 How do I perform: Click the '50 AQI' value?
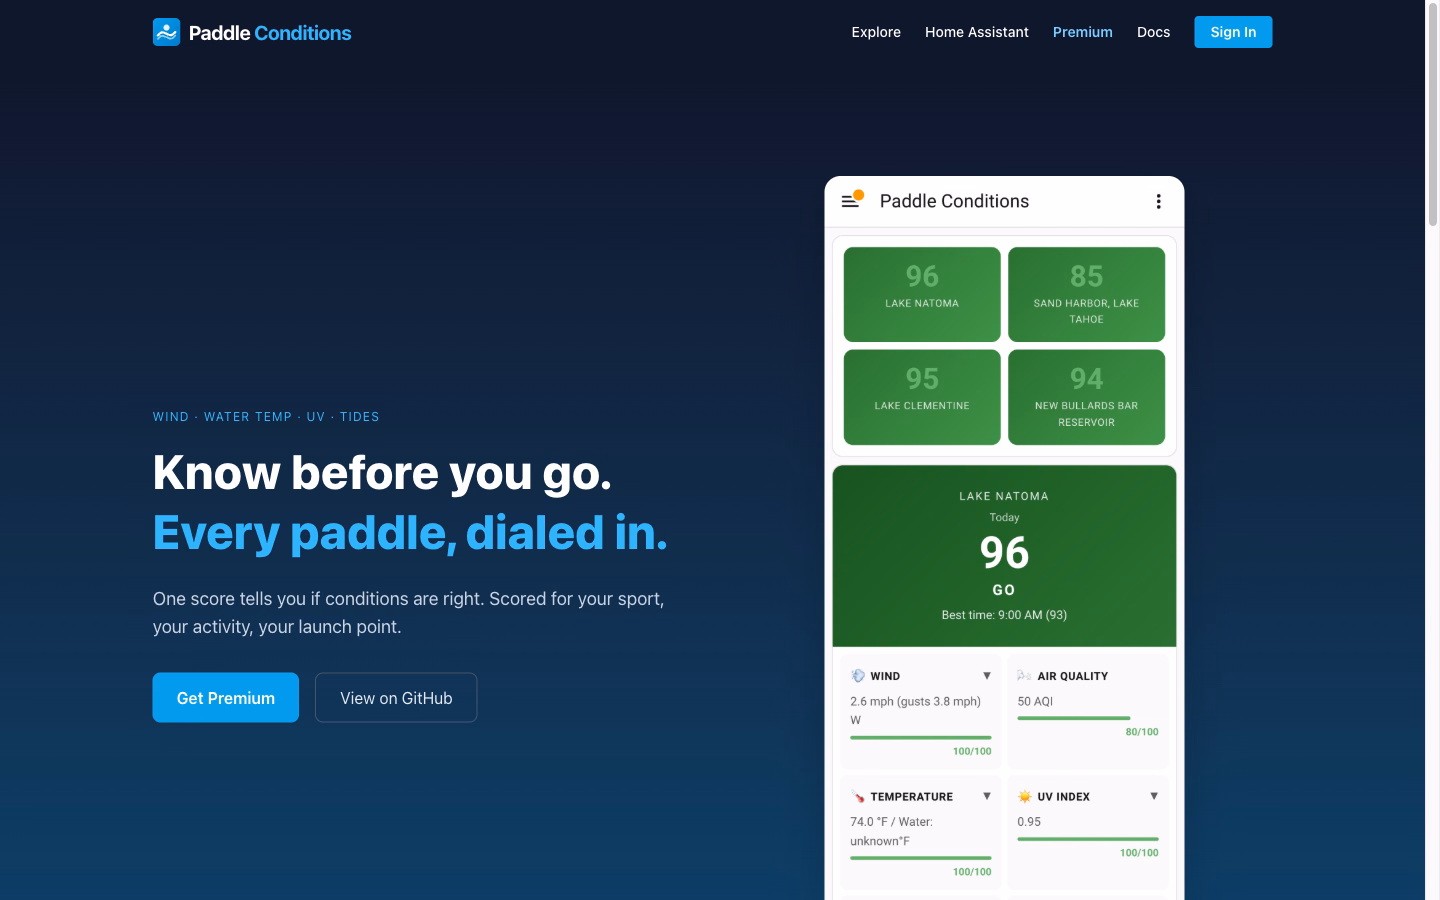(x=1035, y=701)
